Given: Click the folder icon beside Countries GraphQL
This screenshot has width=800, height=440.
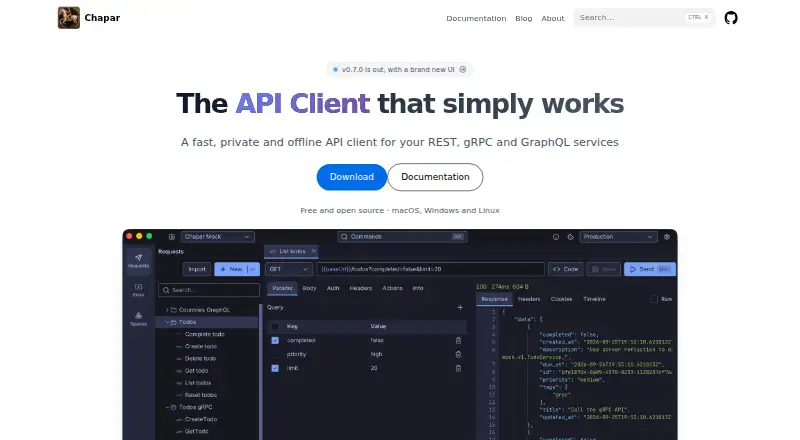Looking at the screenshot, I should click(x=173, y=310).
